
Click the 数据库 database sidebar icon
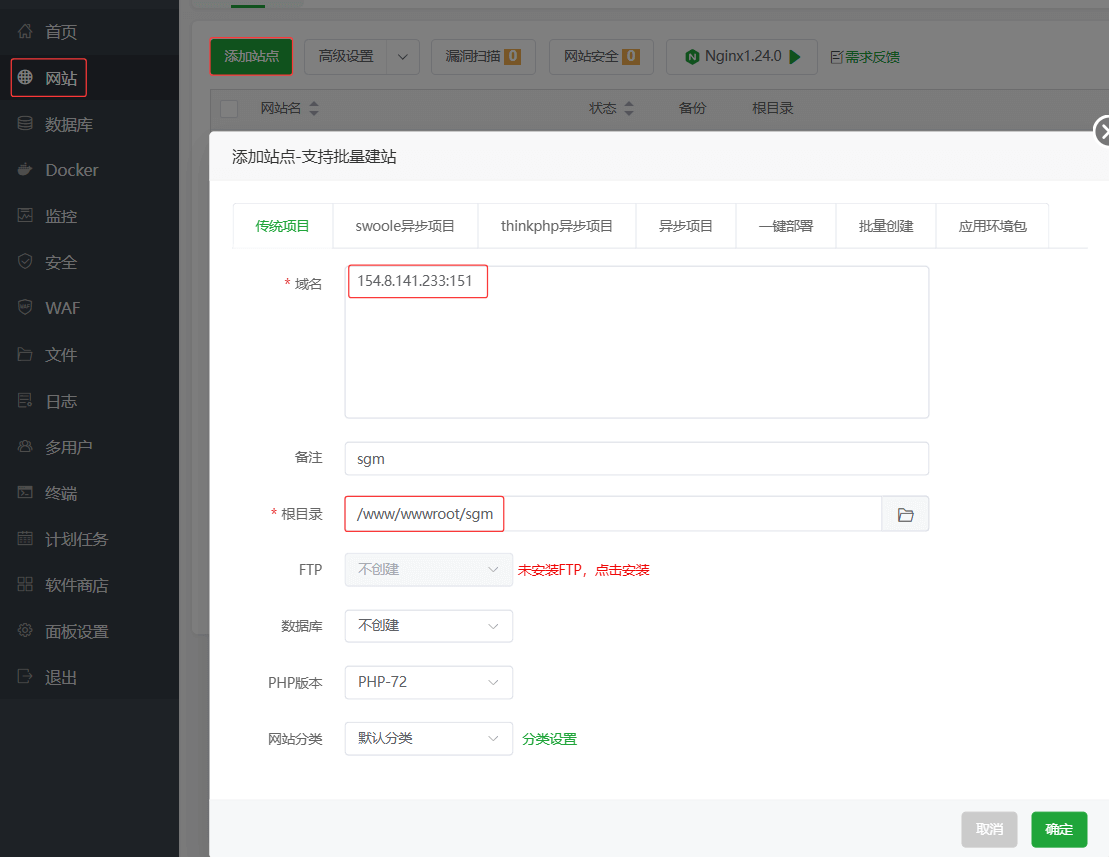(25, 124)
